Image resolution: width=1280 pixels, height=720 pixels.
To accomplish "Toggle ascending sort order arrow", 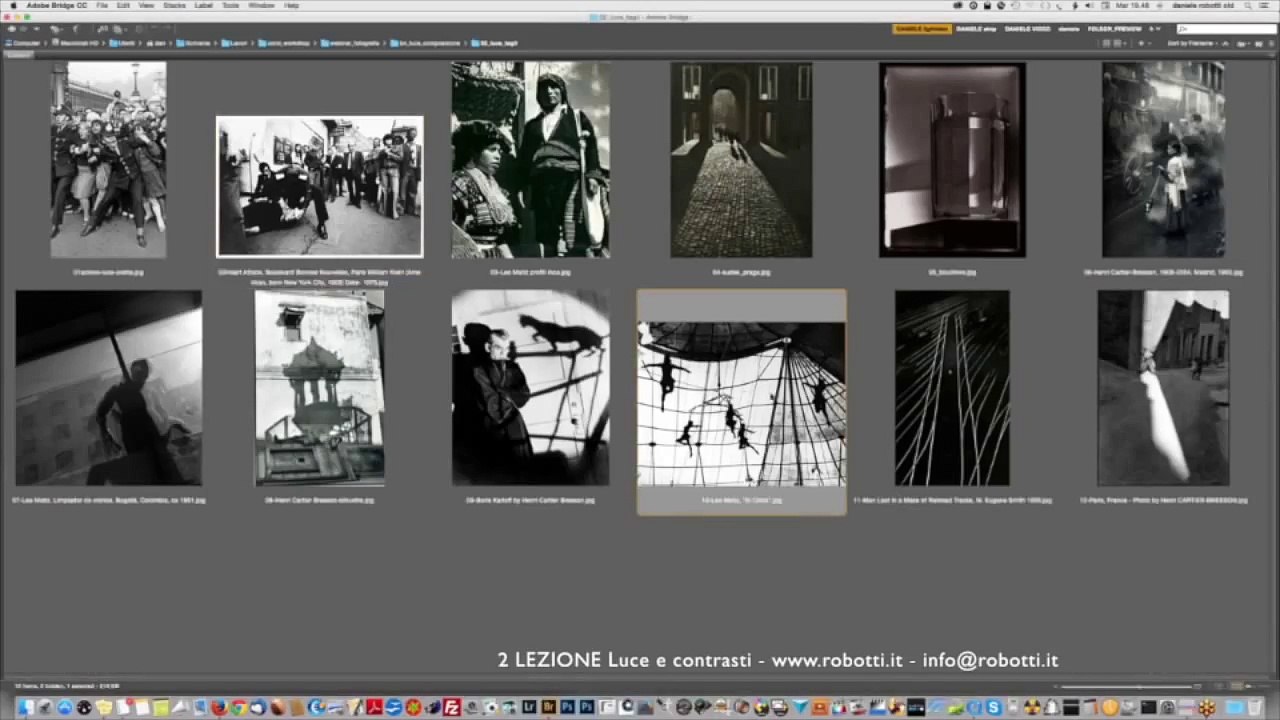I will [1225, 43].
